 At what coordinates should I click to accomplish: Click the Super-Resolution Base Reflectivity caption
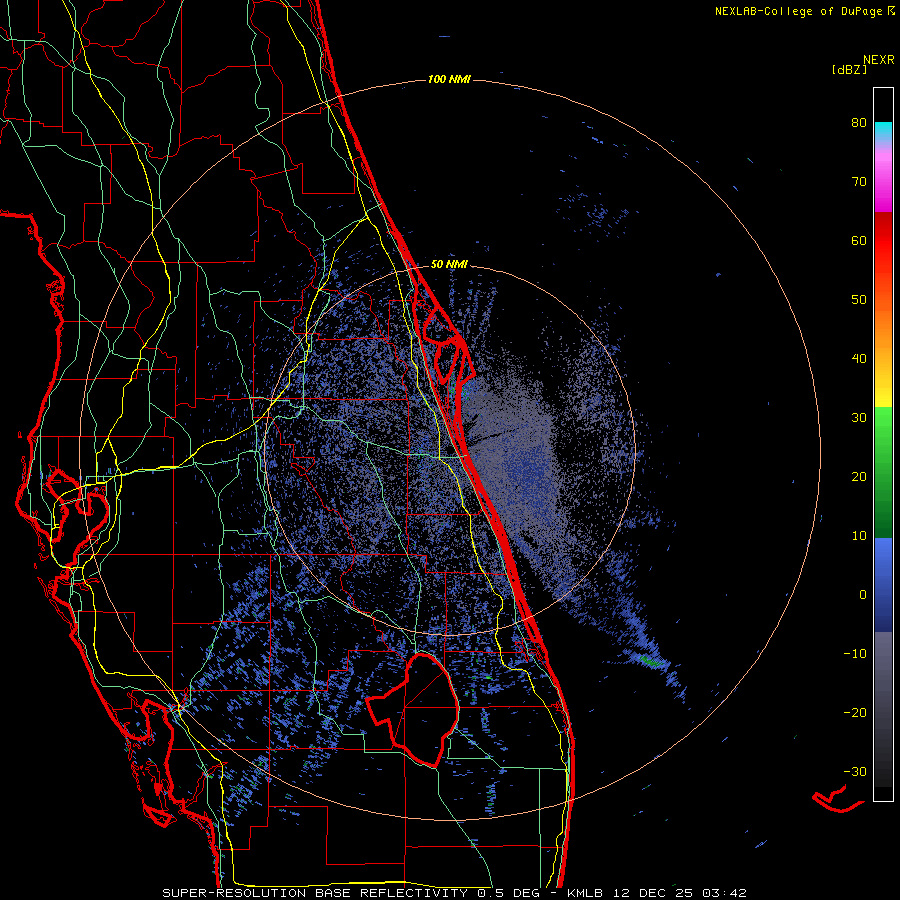[454, 893]
